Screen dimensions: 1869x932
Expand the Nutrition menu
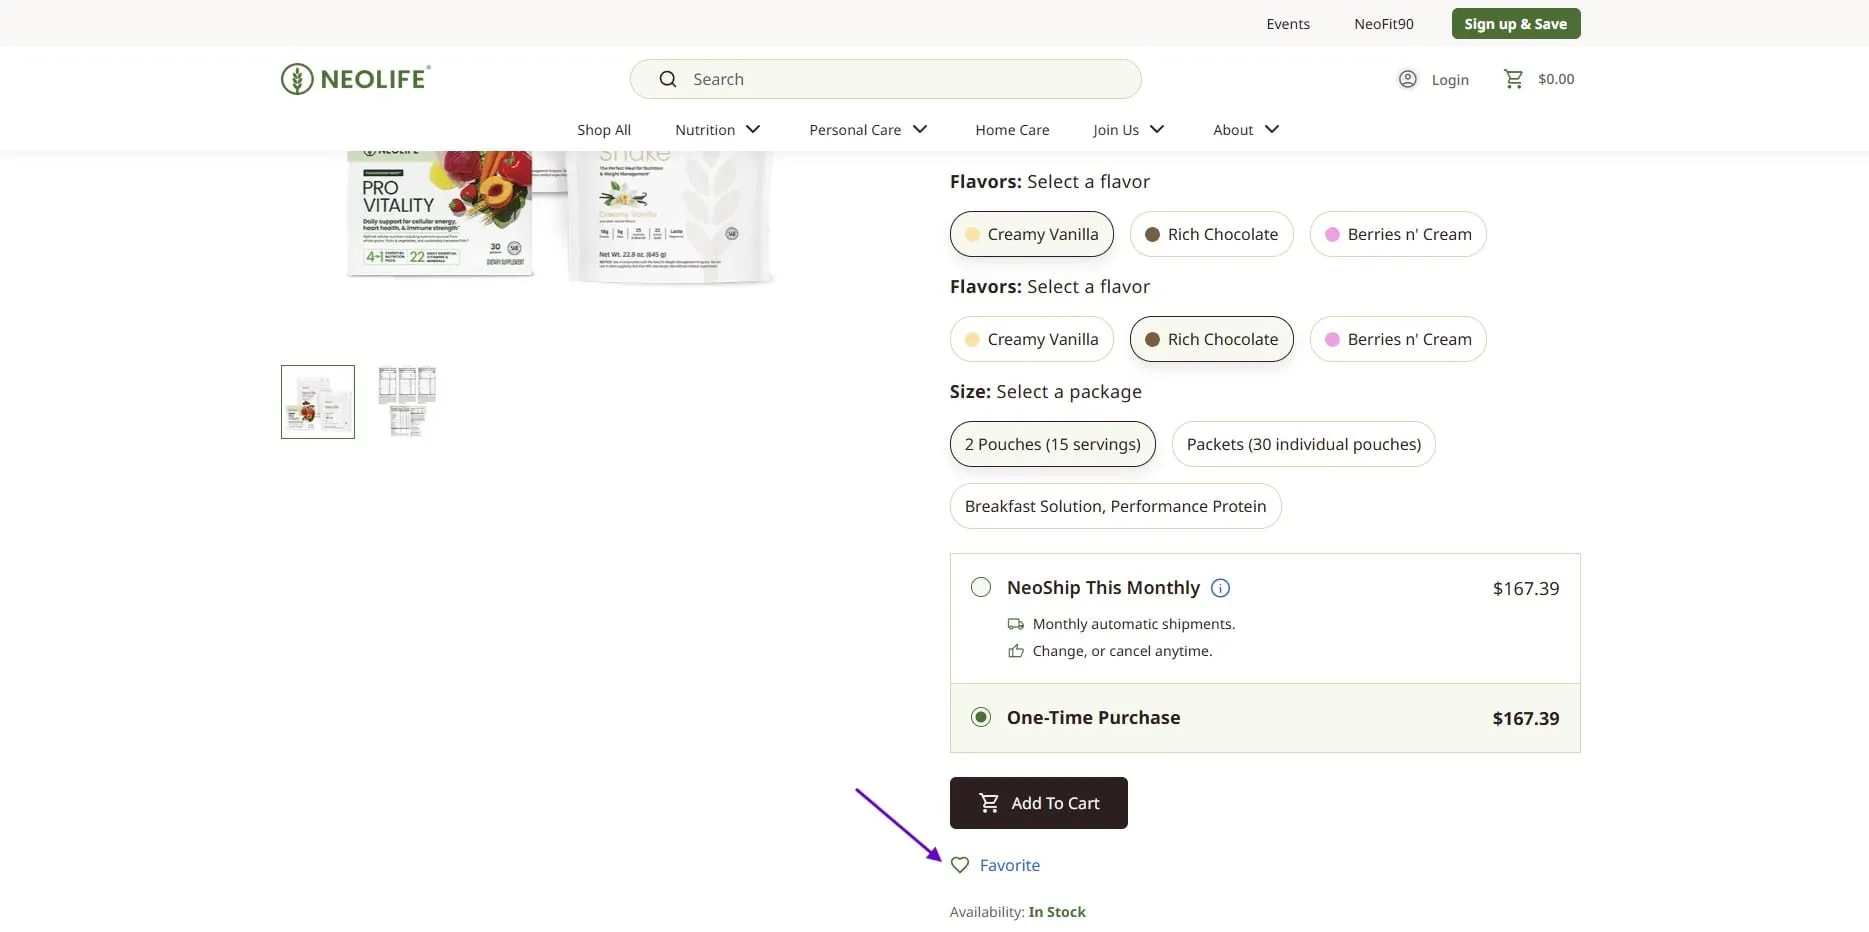(x=718, y=130)
